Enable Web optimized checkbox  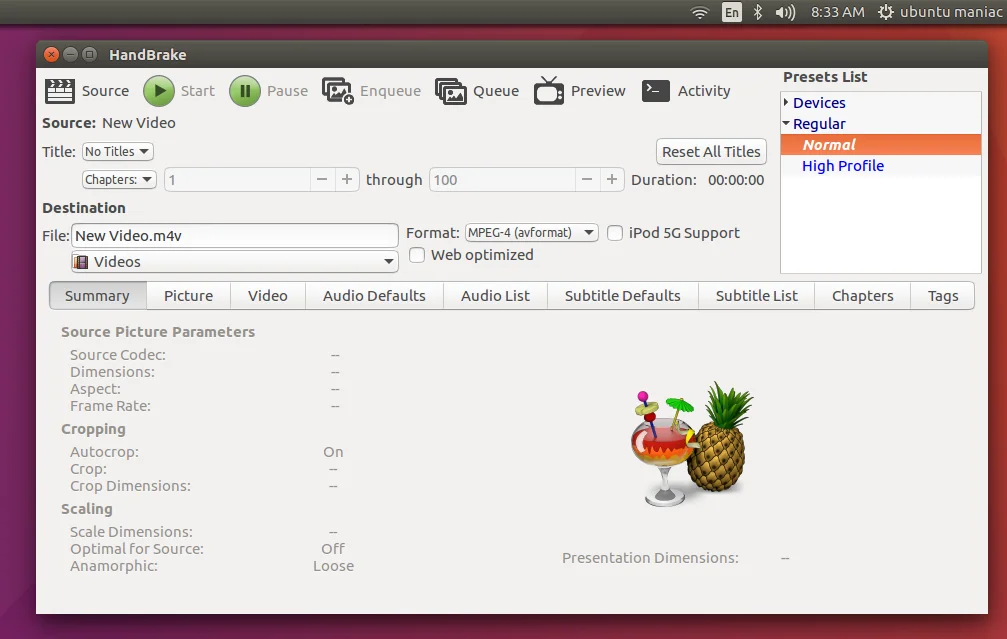point(417,255)
